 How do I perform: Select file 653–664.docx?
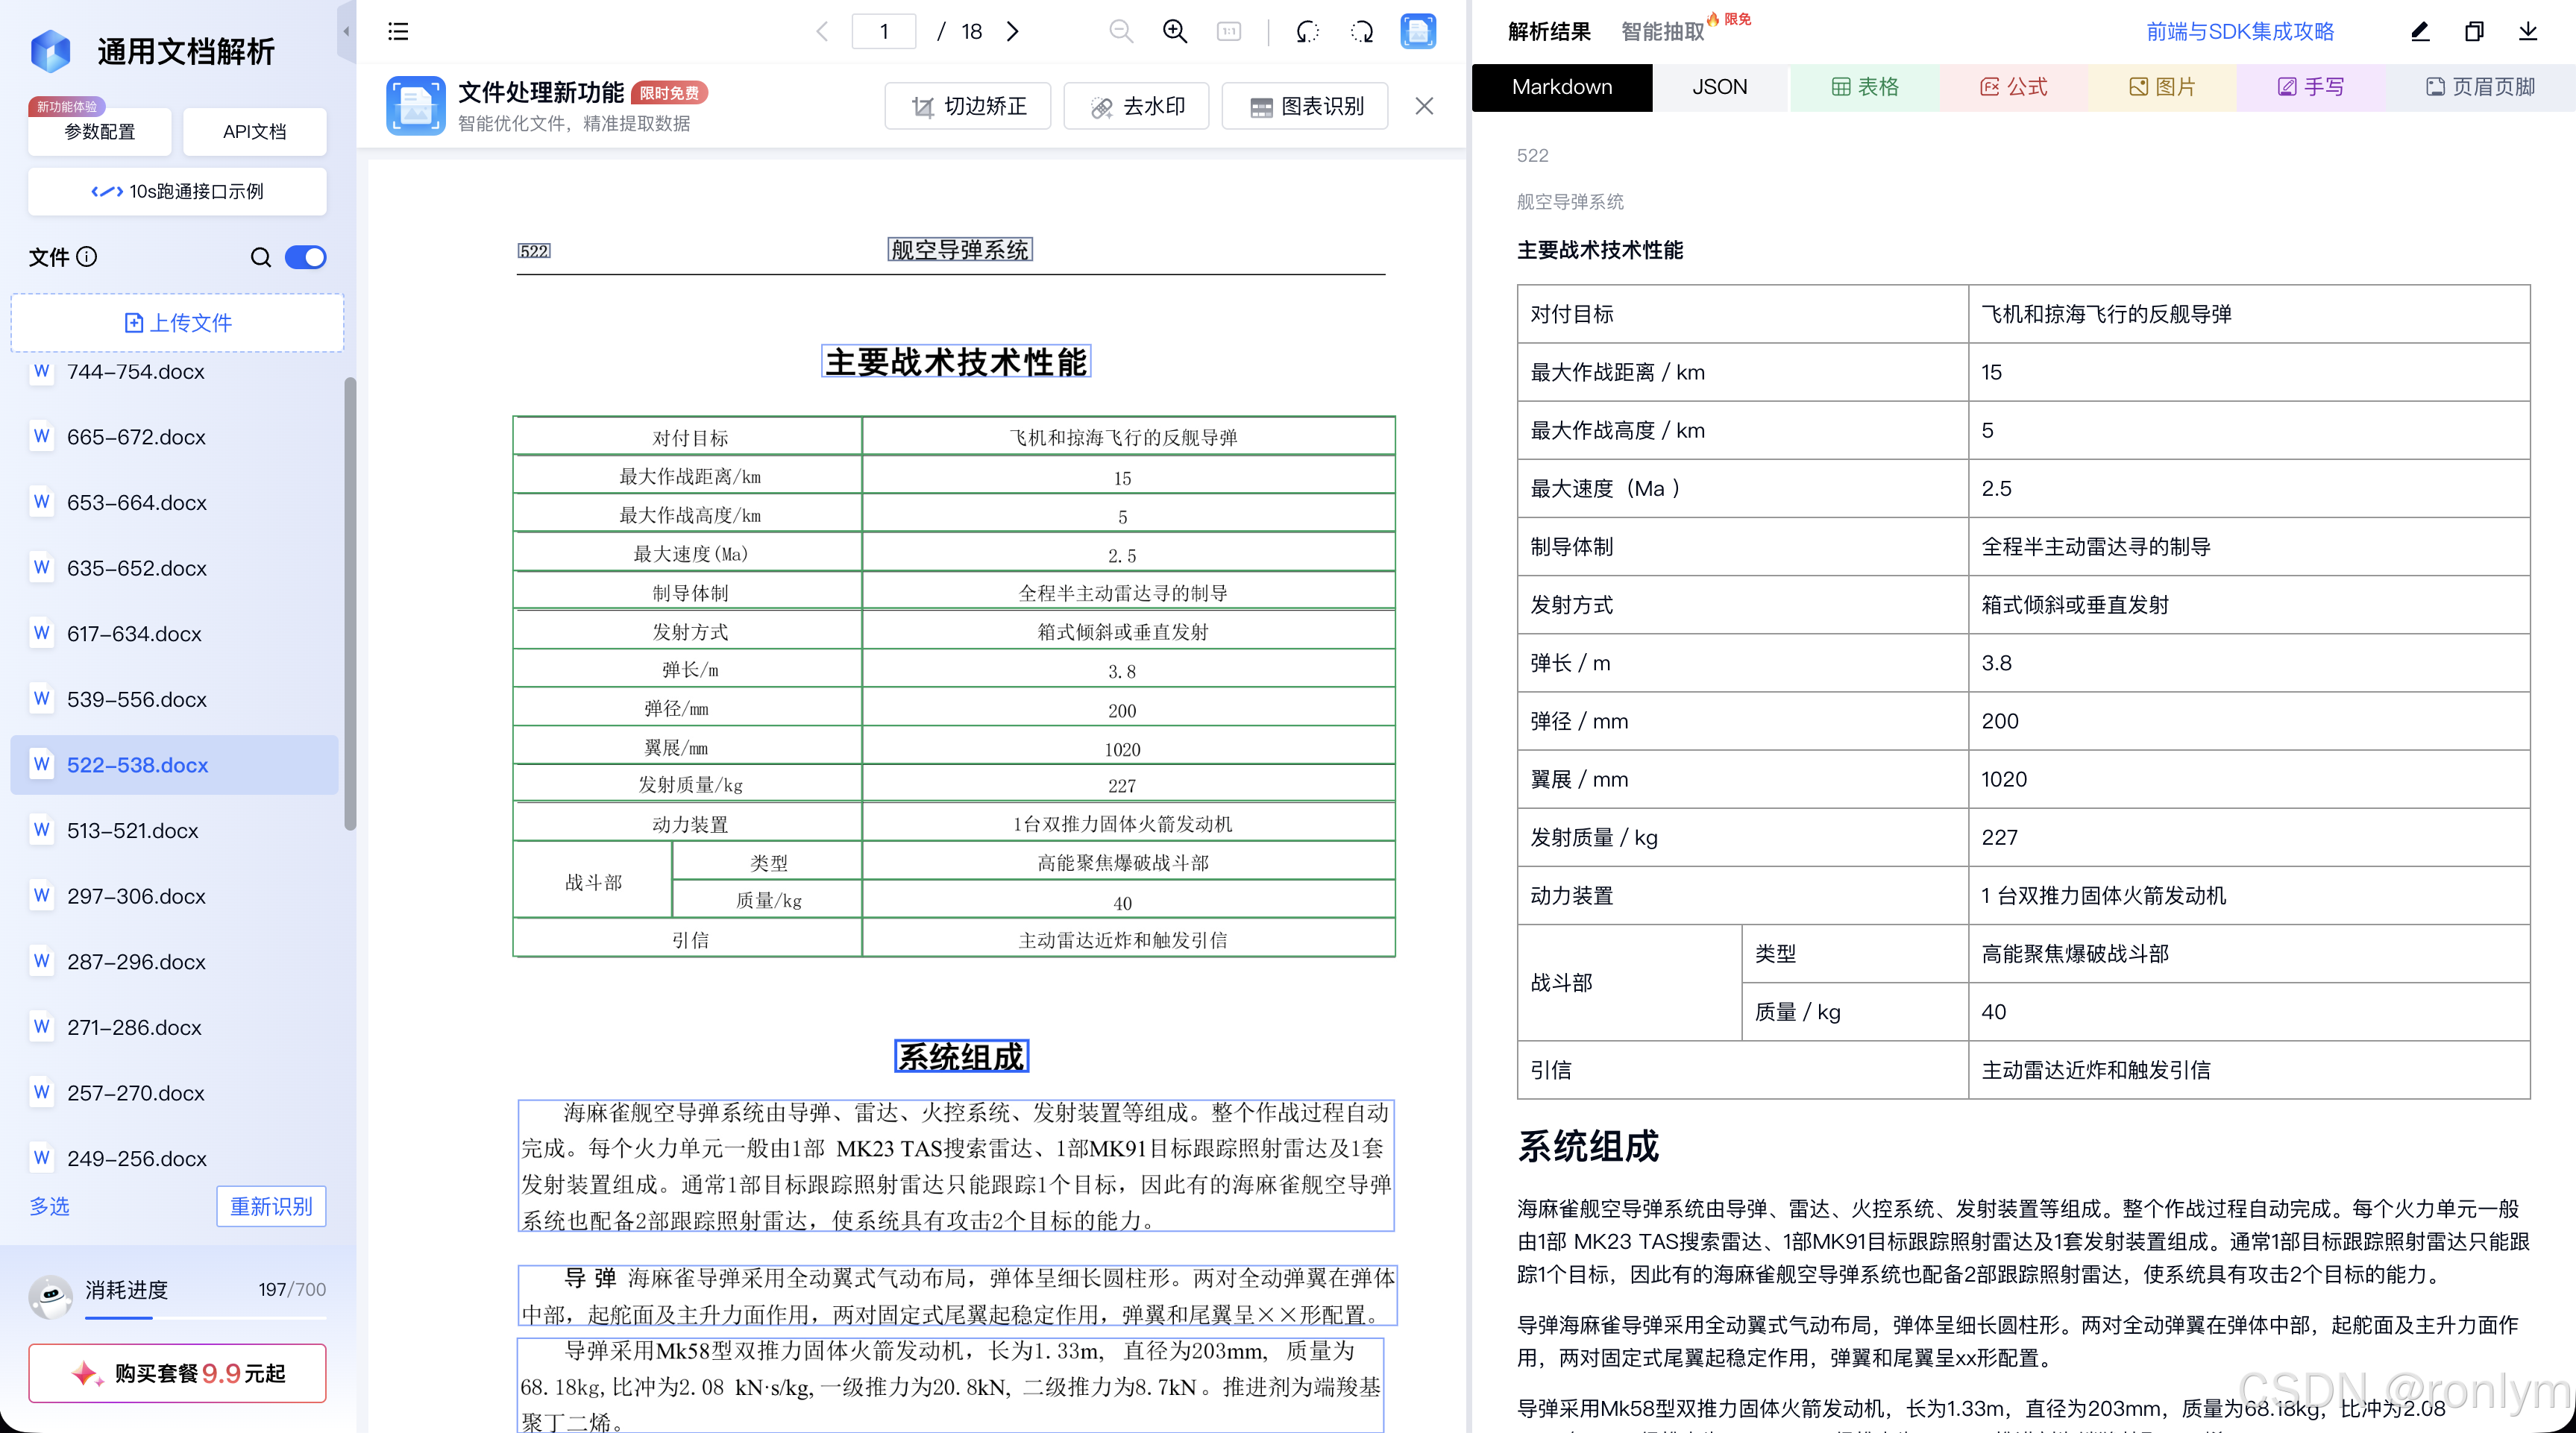pyautogui.click(x=175, y=502)
